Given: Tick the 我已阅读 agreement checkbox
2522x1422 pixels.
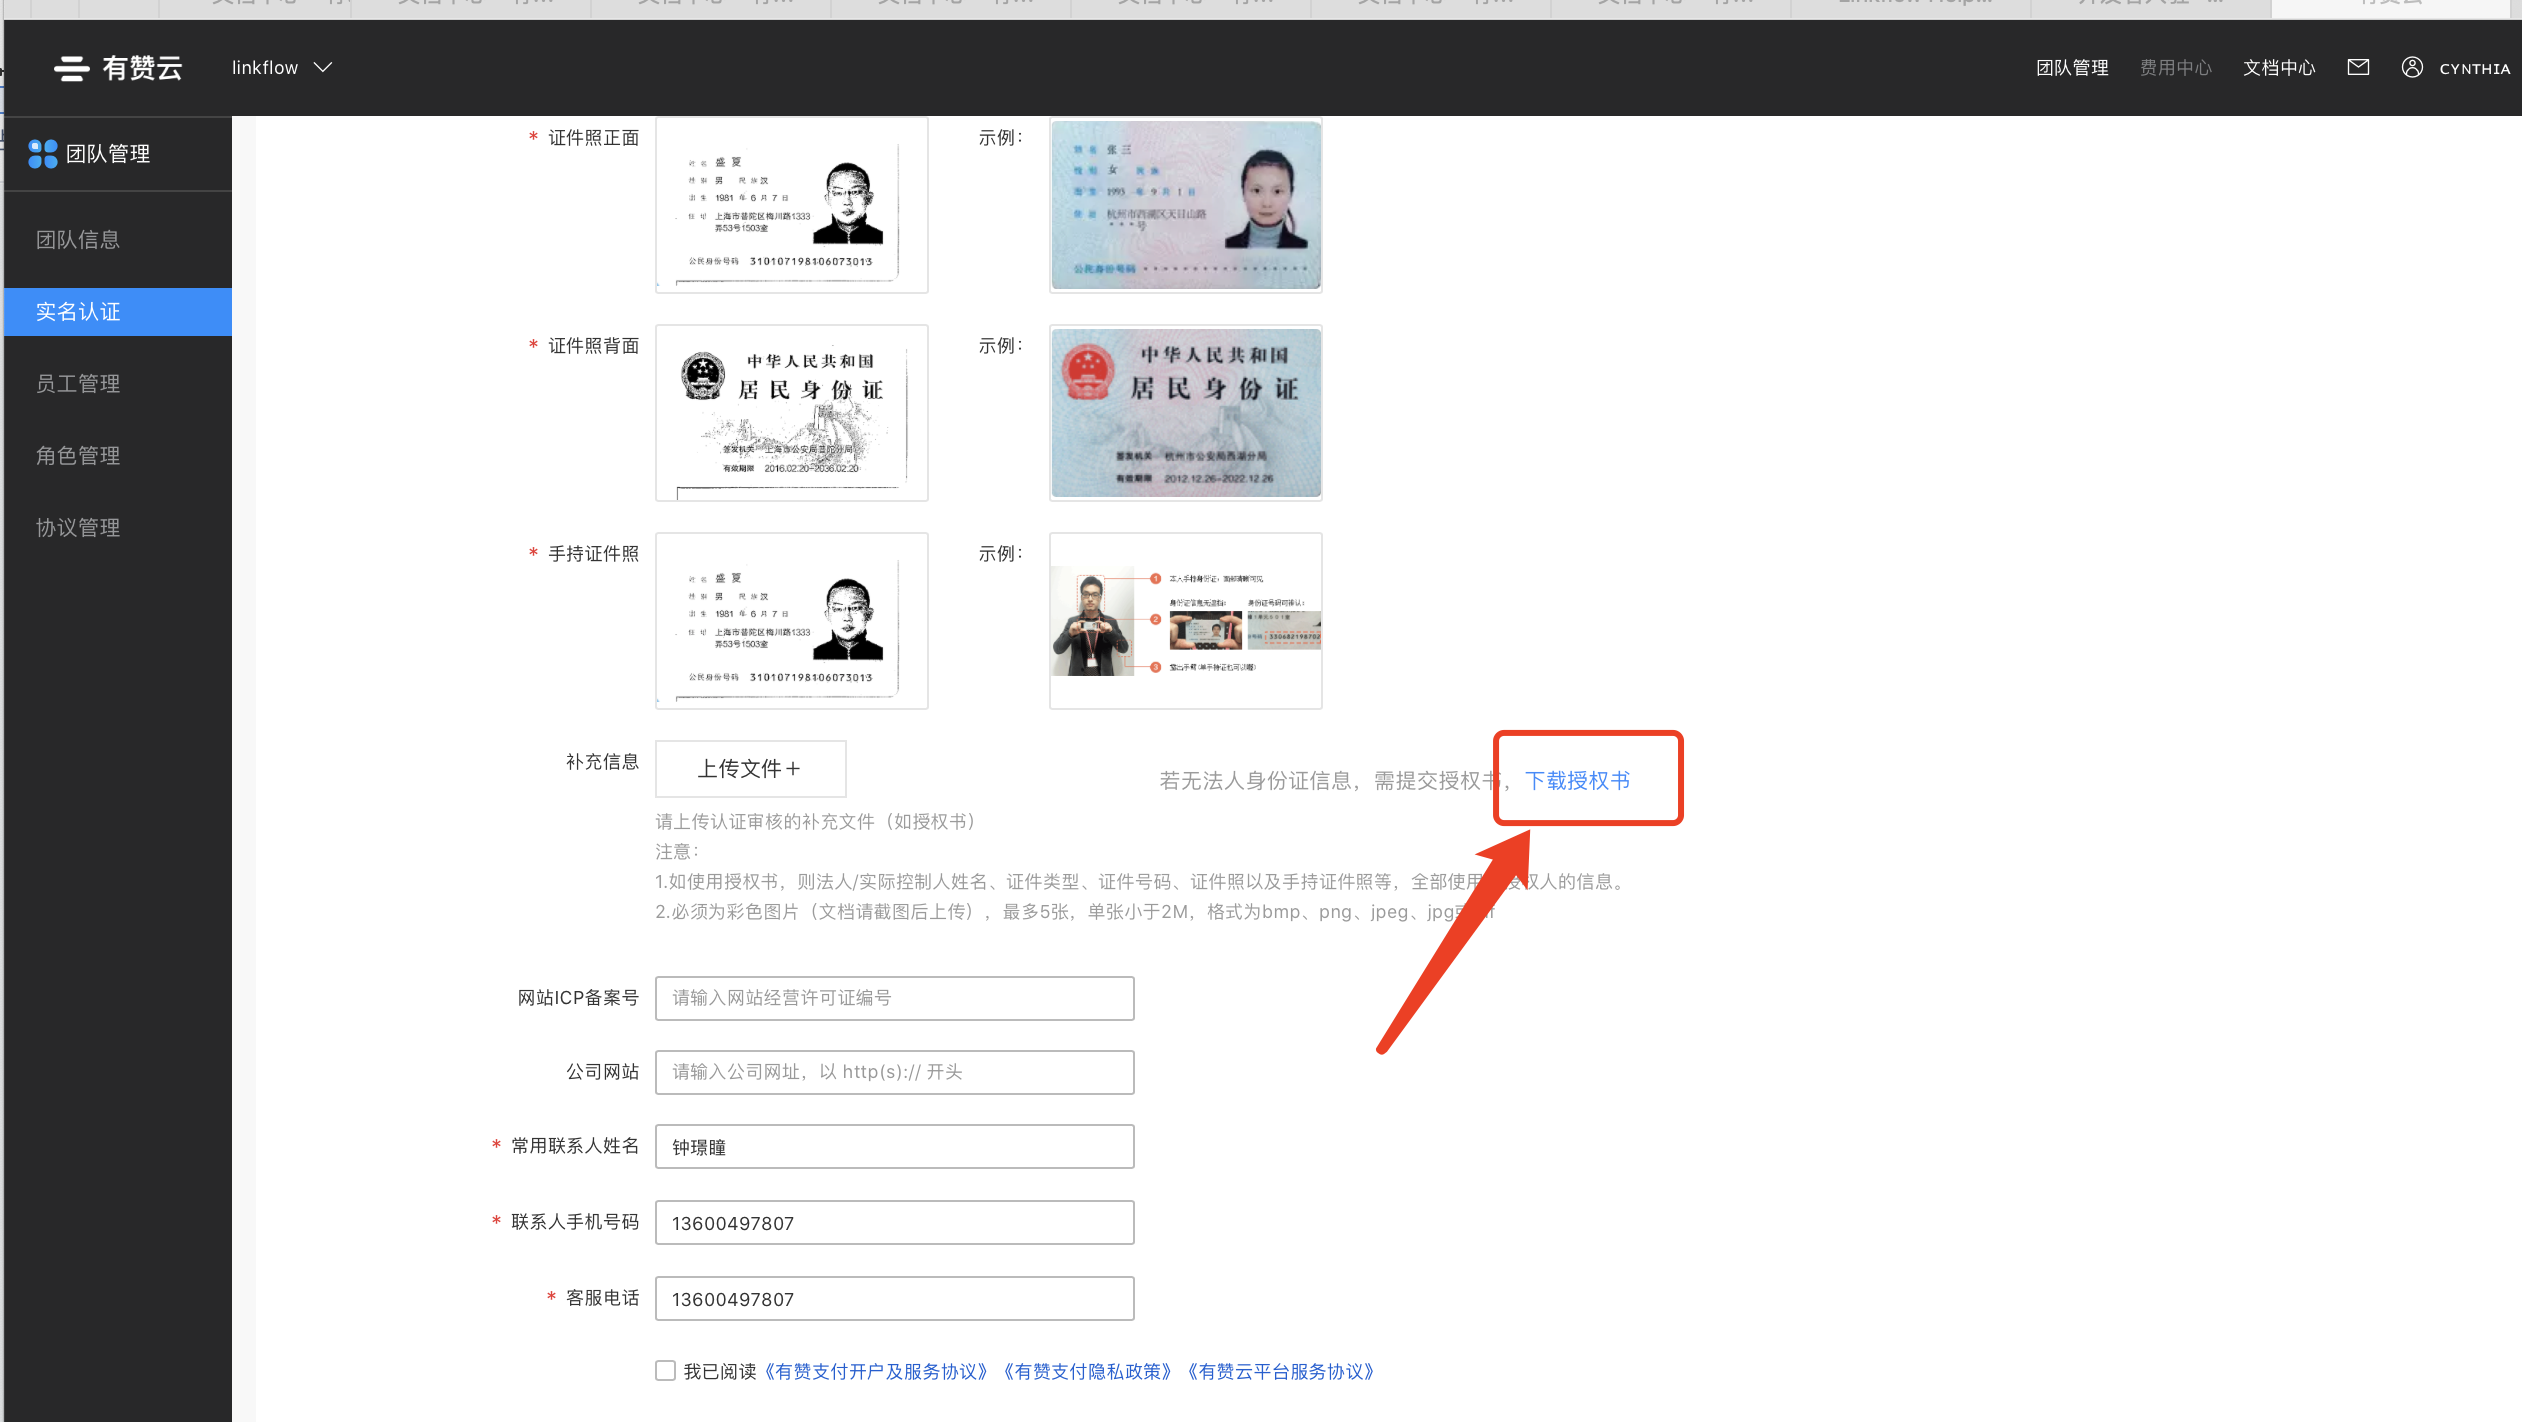Looking at the screenshot, I should point(665,1370).
